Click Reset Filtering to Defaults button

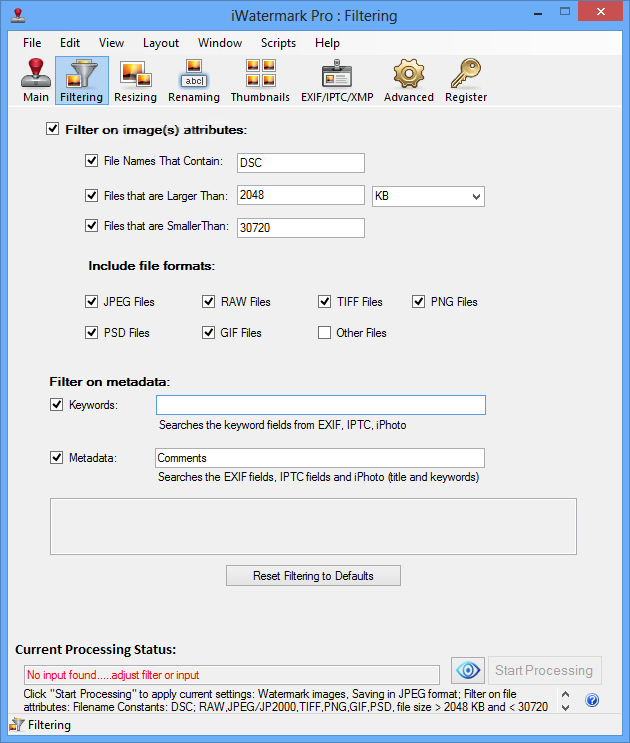click(x=313, y=575)
